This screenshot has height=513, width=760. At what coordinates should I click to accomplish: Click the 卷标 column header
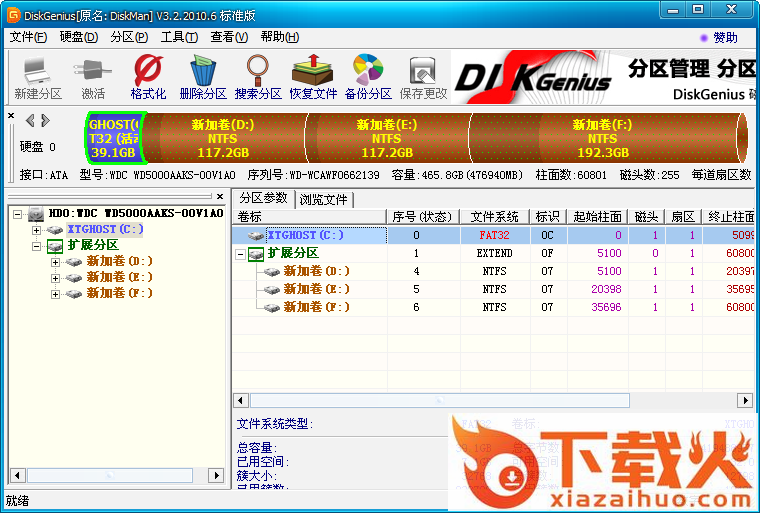pyautogui.click(x=309, y=217)
